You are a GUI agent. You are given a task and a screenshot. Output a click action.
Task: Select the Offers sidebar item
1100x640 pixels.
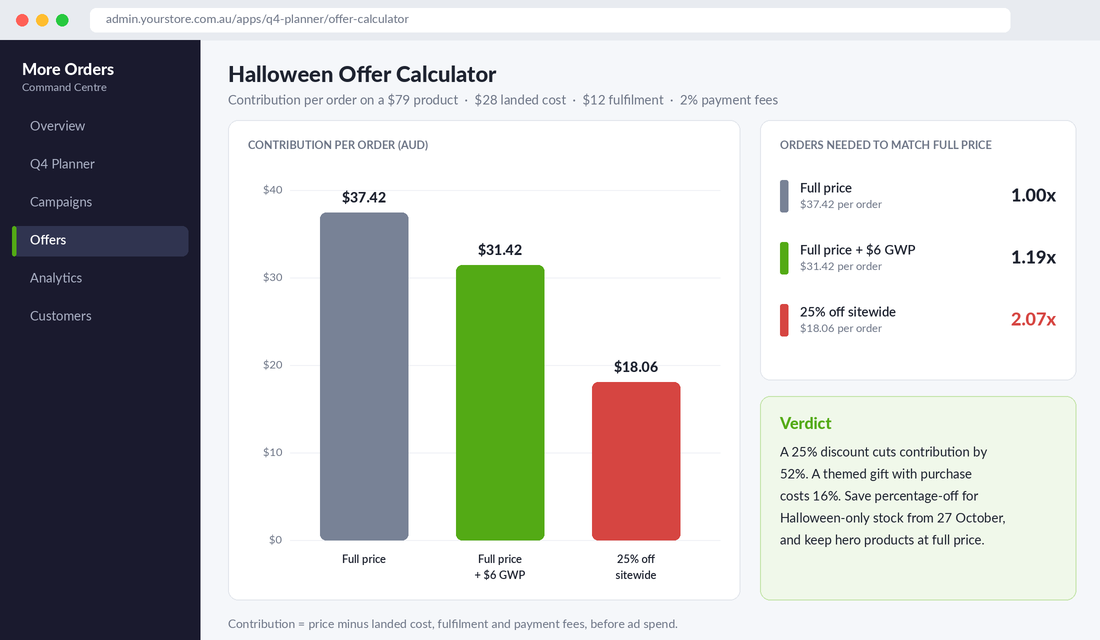click(x=100, y=241)
